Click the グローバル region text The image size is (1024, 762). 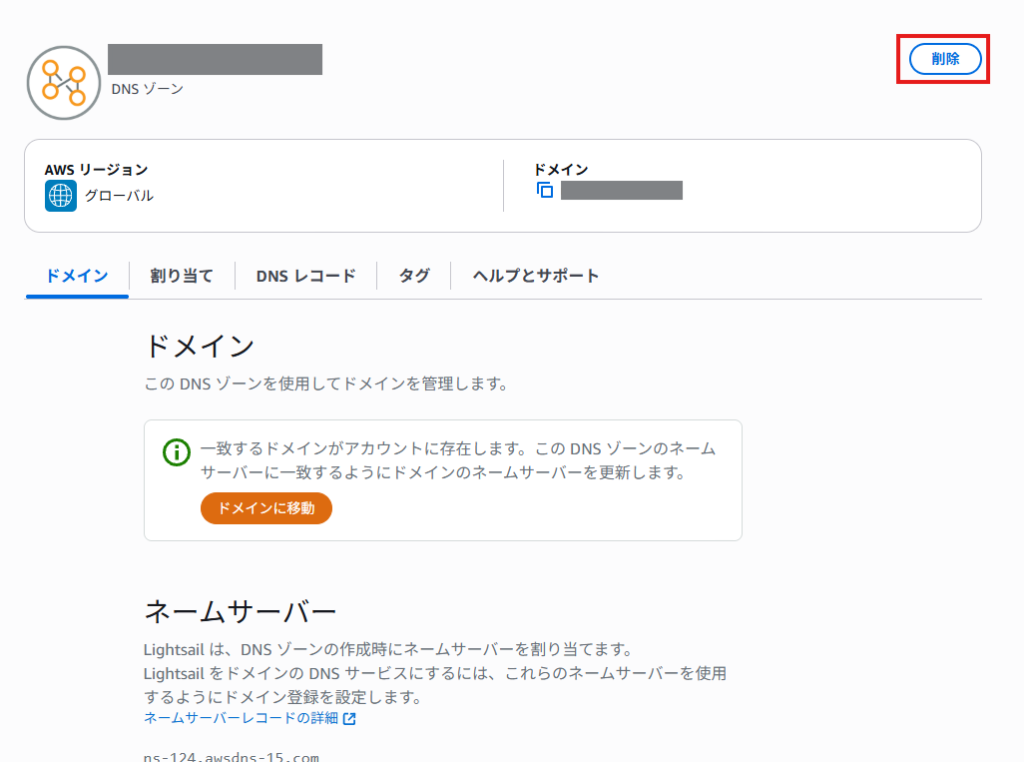click(119, 196)
